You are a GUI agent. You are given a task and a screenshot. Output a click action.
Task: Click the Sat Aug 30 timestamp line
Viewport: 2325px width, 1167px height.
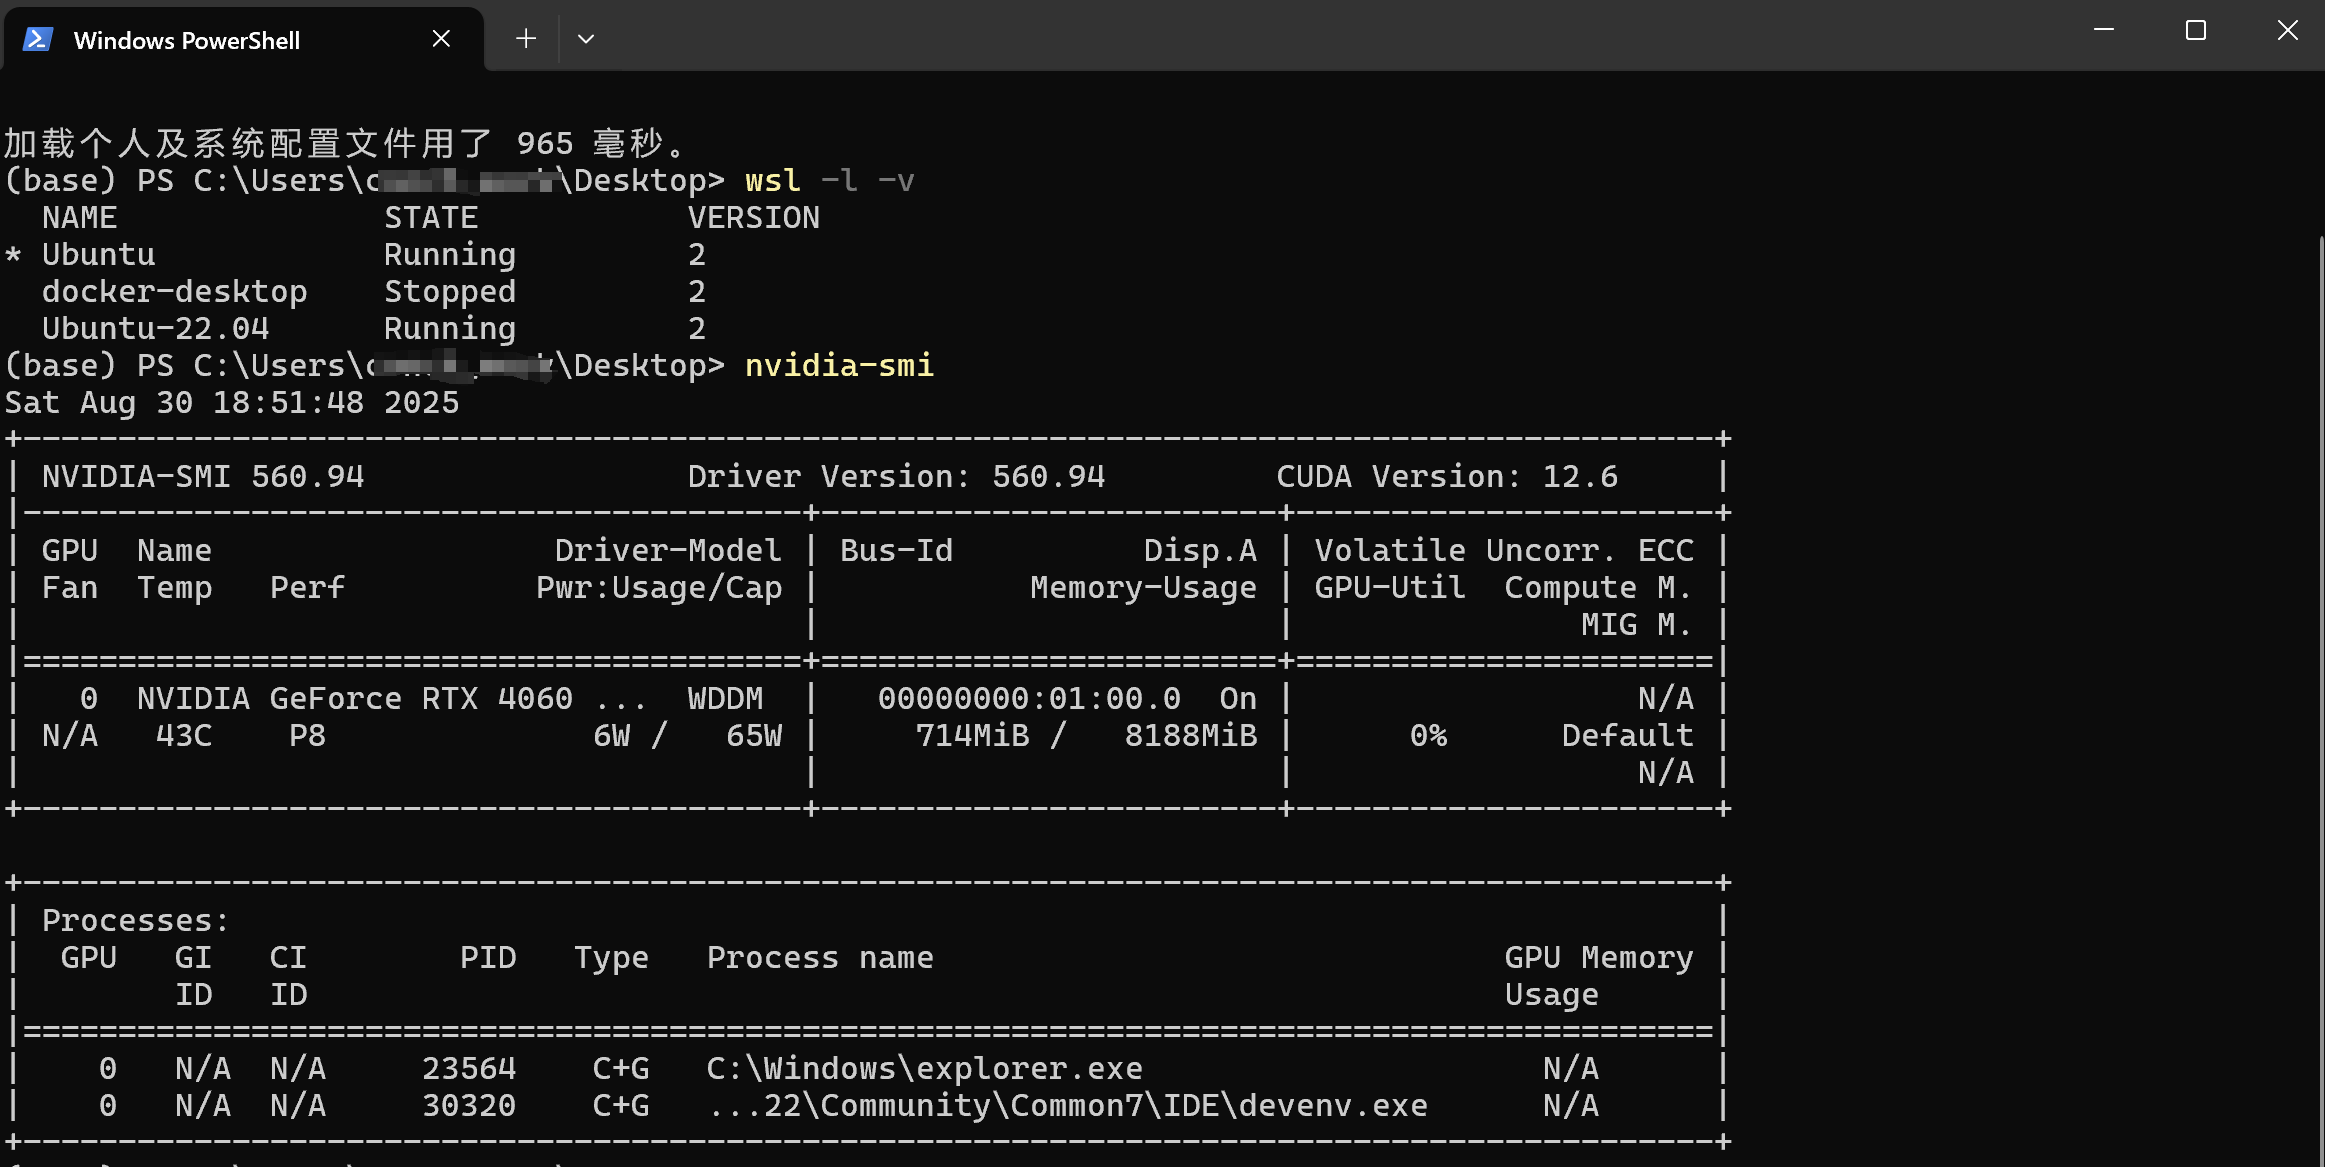232,402
